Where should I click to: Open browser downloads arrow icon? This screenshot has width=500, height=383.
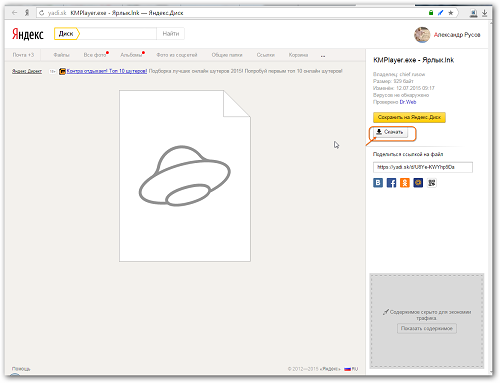(485, 13)
